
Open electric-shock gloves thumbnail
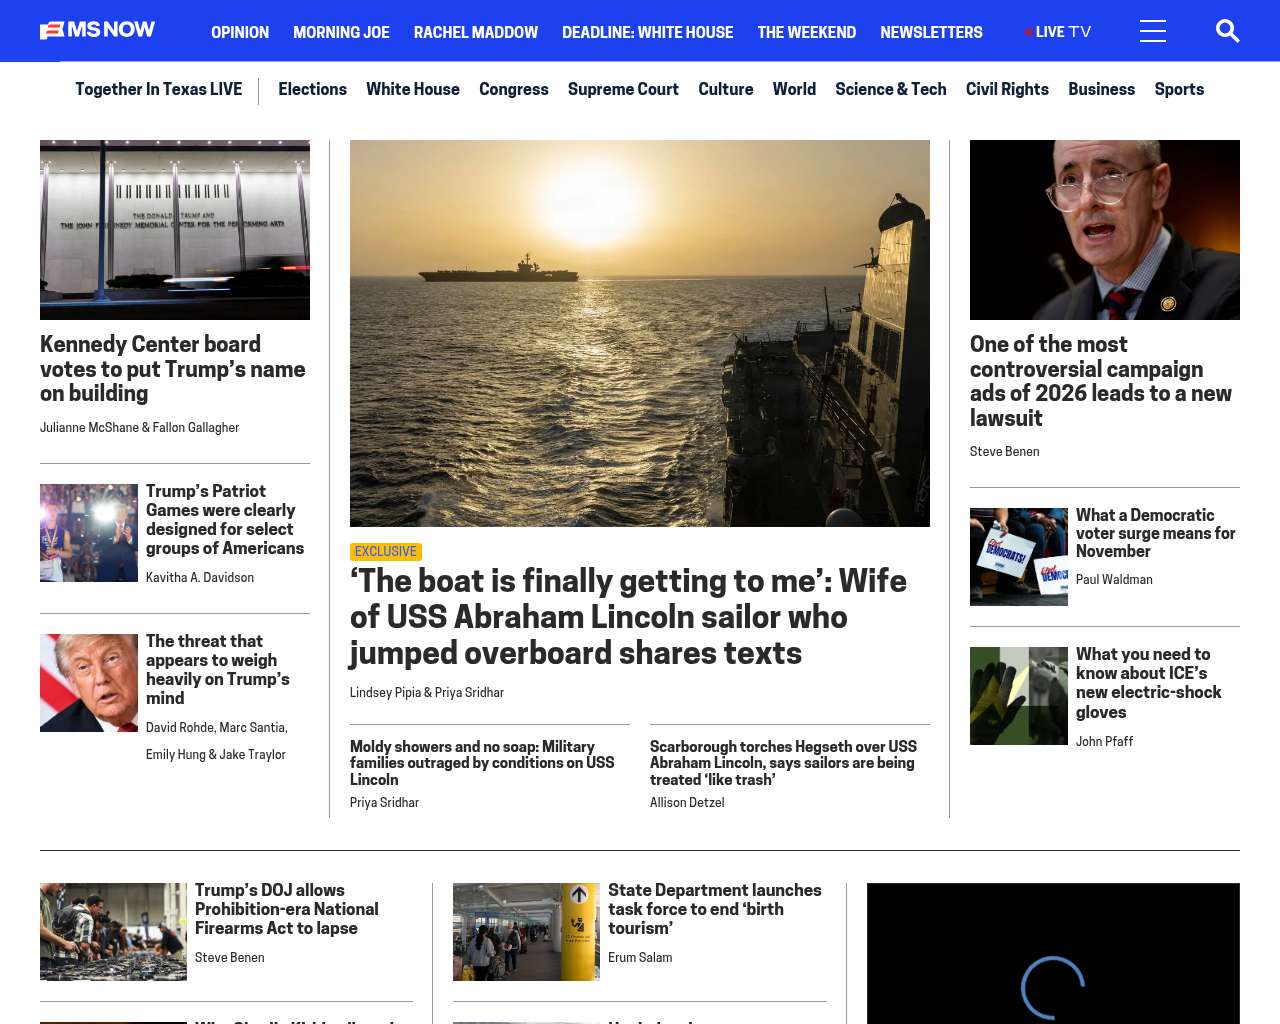point(1019,696)
